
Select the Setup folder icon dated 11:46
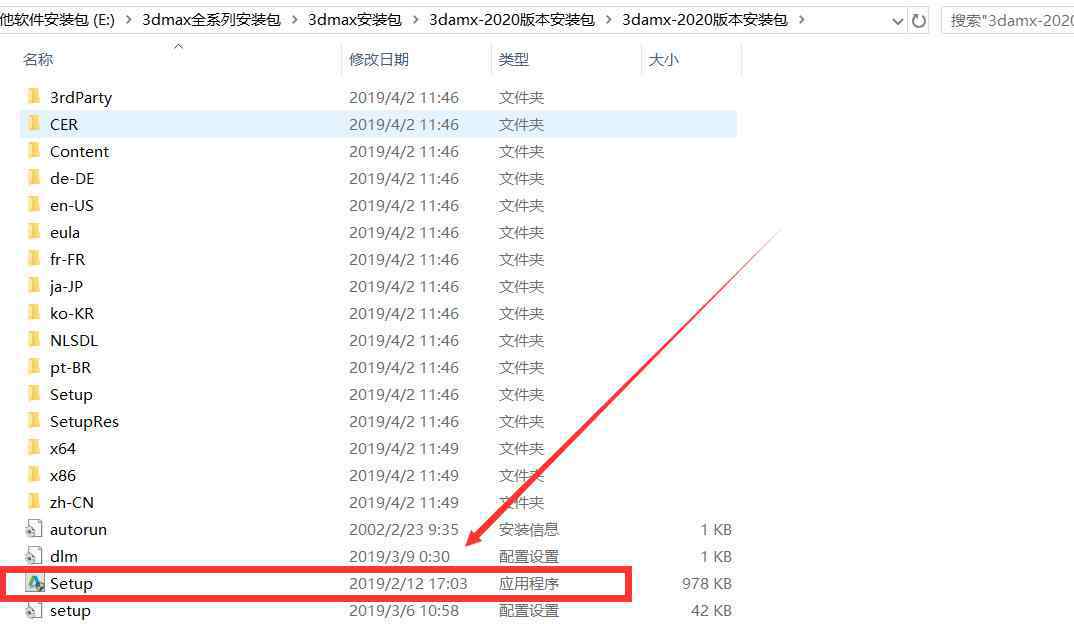click(34, 394)
